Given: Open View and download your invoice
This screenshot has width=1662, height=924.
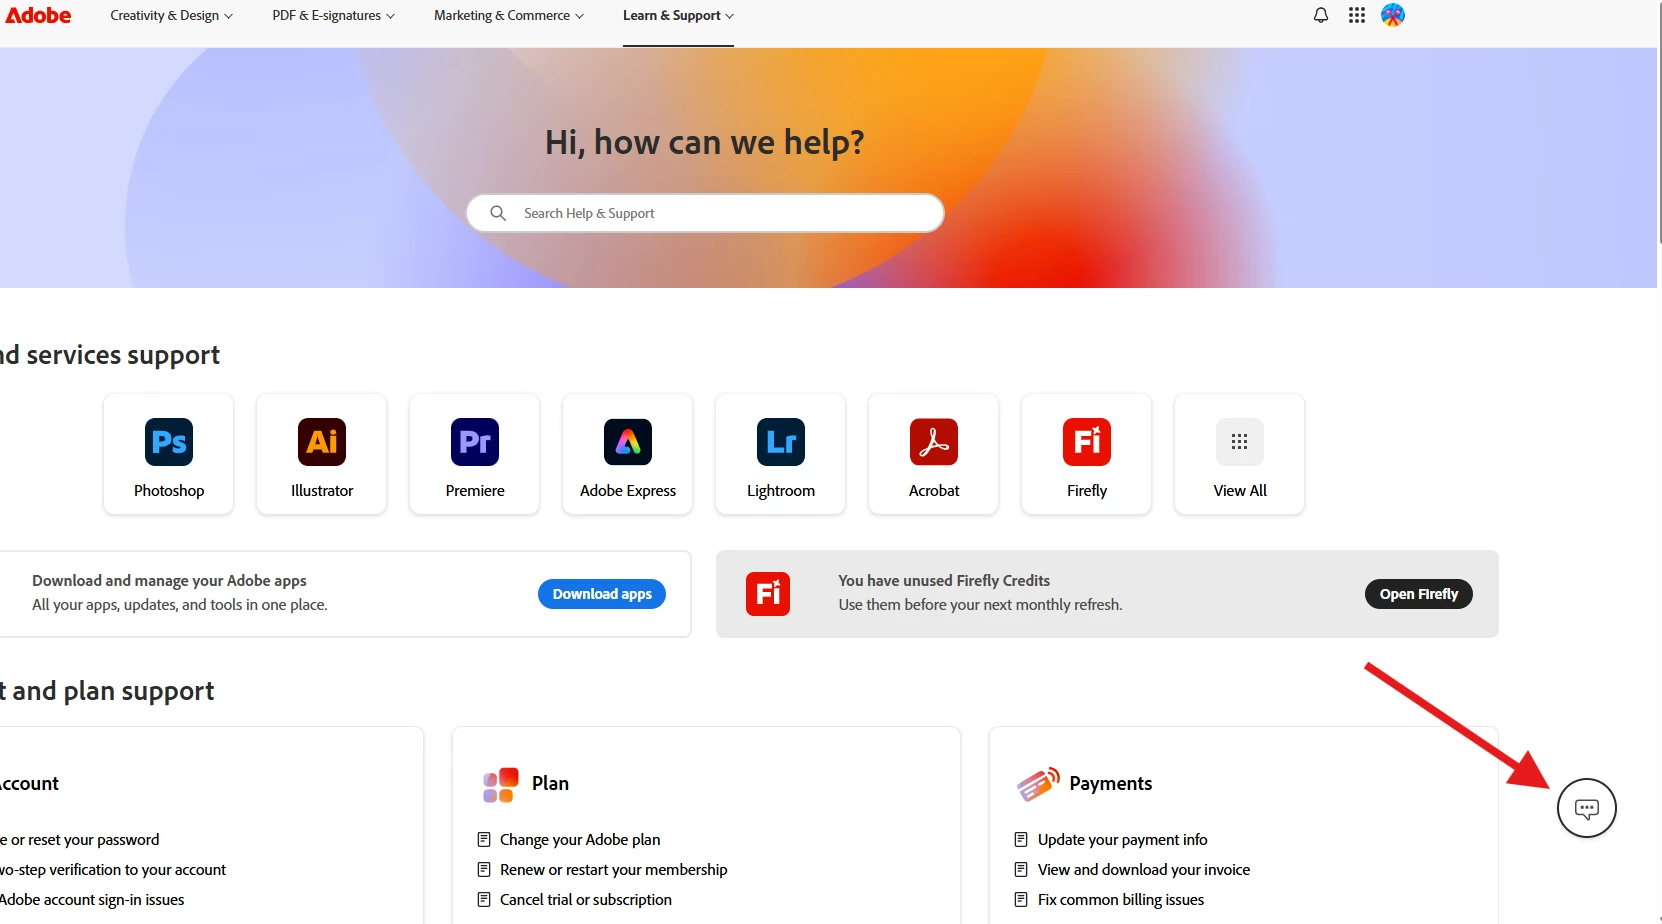Looking at the screenshot, I should (x=1144, y=870).
